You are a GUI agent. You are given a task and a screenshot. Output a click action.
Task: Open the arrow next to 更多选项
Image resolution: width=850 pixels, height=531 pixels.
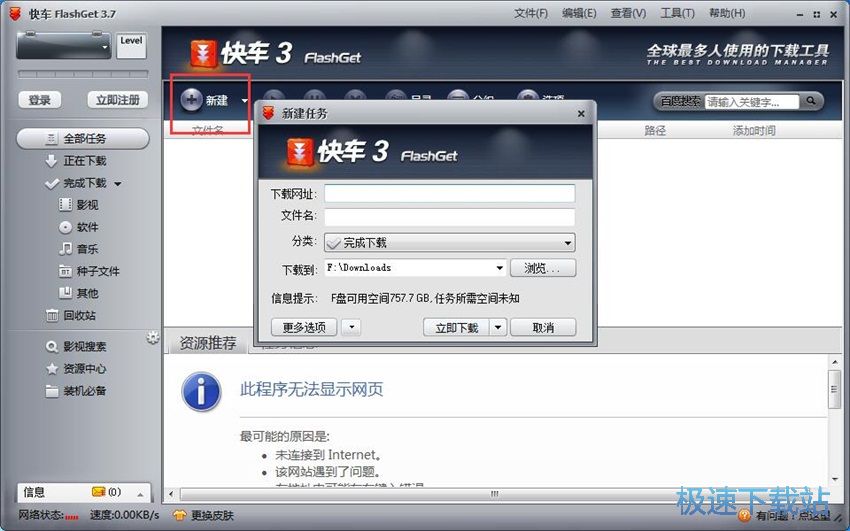[351, 327]
